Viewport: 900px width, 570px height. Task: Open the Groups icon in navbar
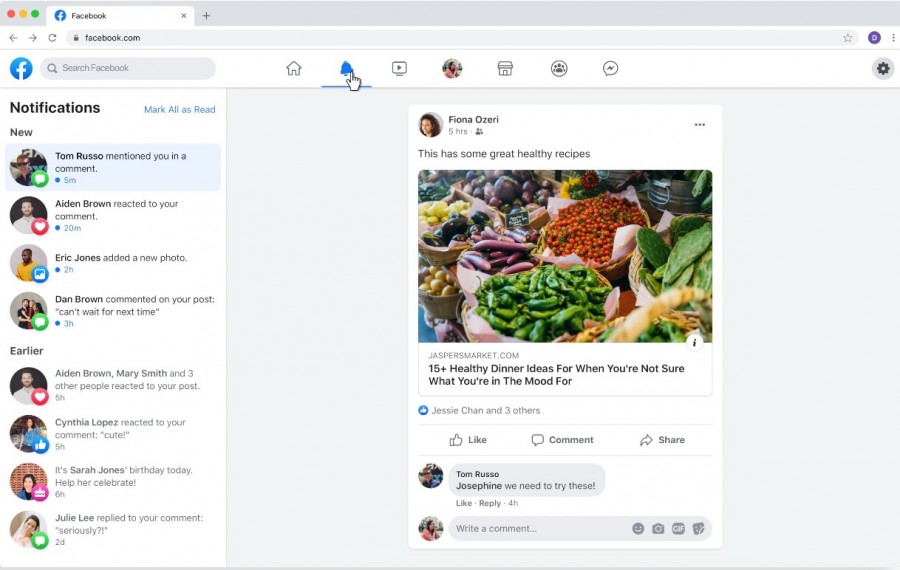559,68
